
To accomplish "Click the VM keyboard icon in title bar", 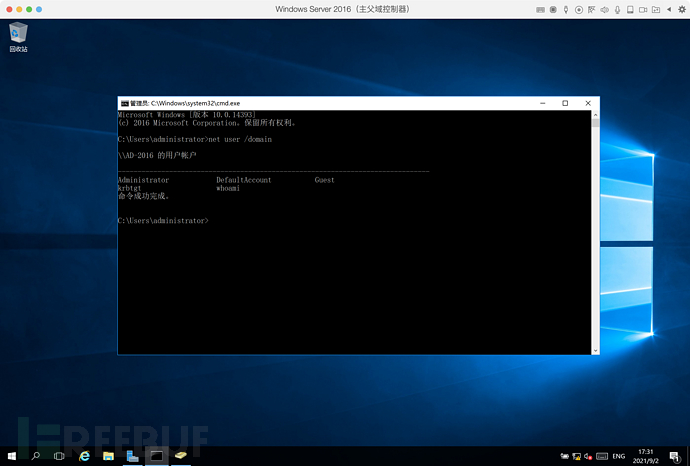I will point(540,10).
